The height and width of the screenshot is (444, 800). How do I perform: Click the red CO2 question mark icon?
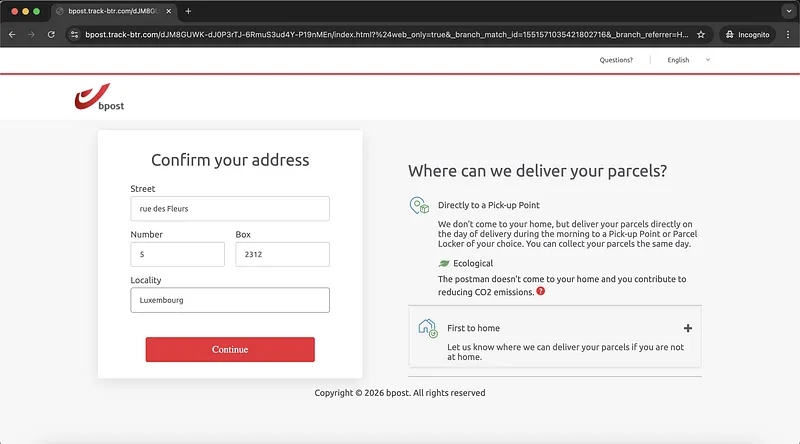point(541,291)
